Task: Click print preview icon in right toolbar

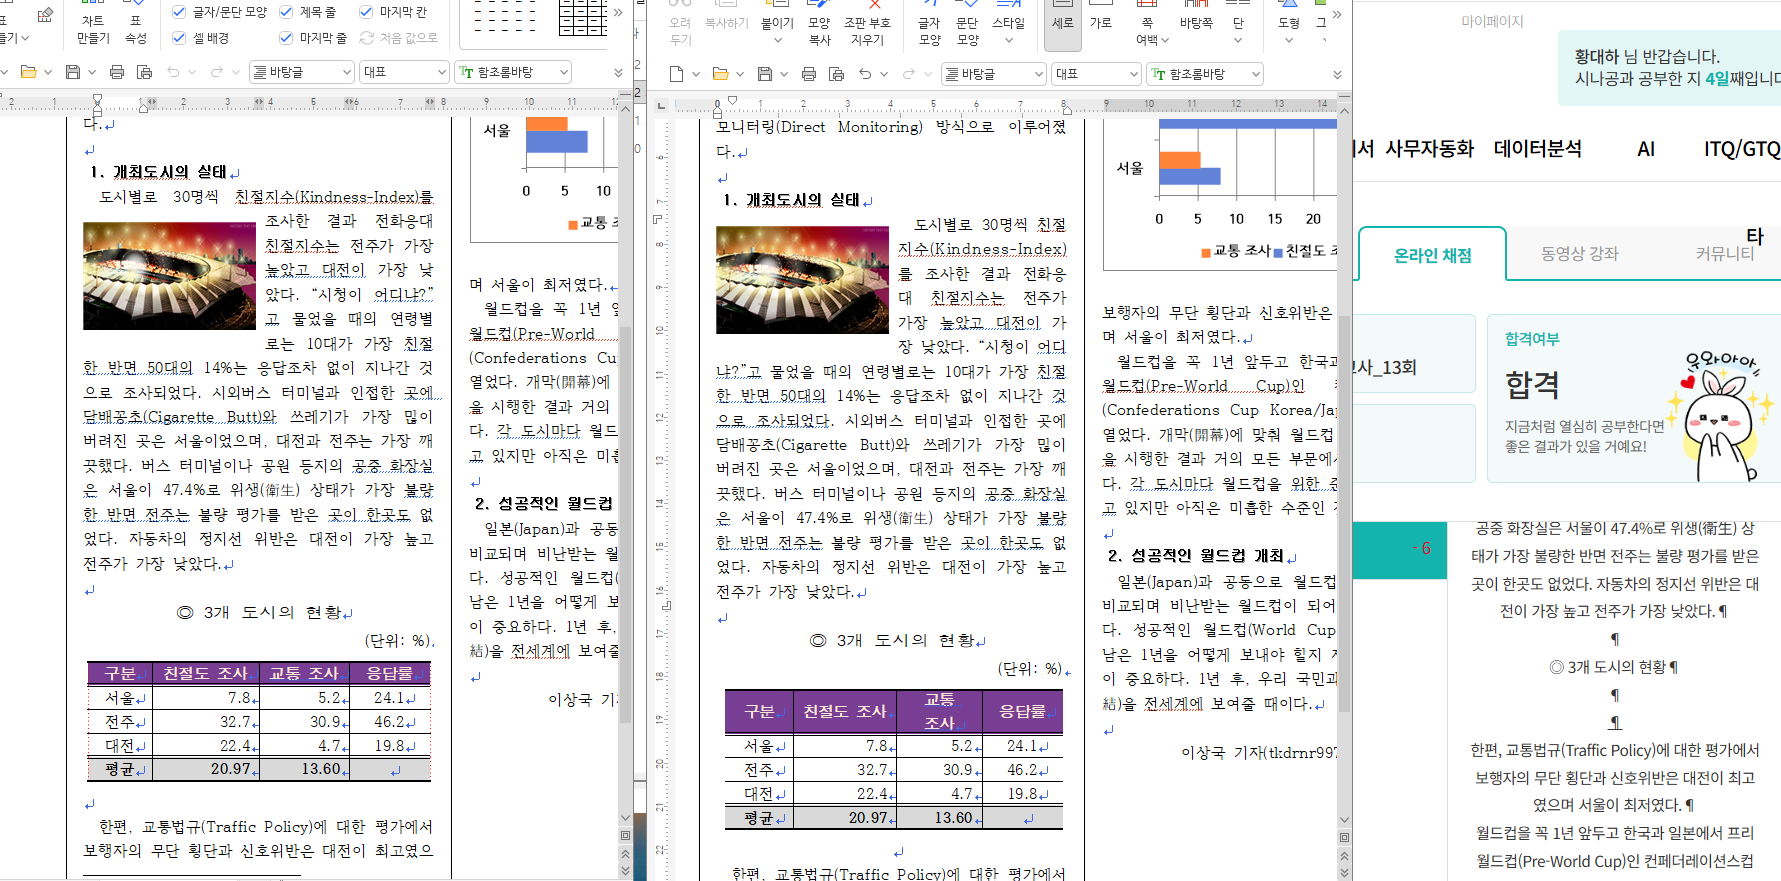Action: [837, 74]
